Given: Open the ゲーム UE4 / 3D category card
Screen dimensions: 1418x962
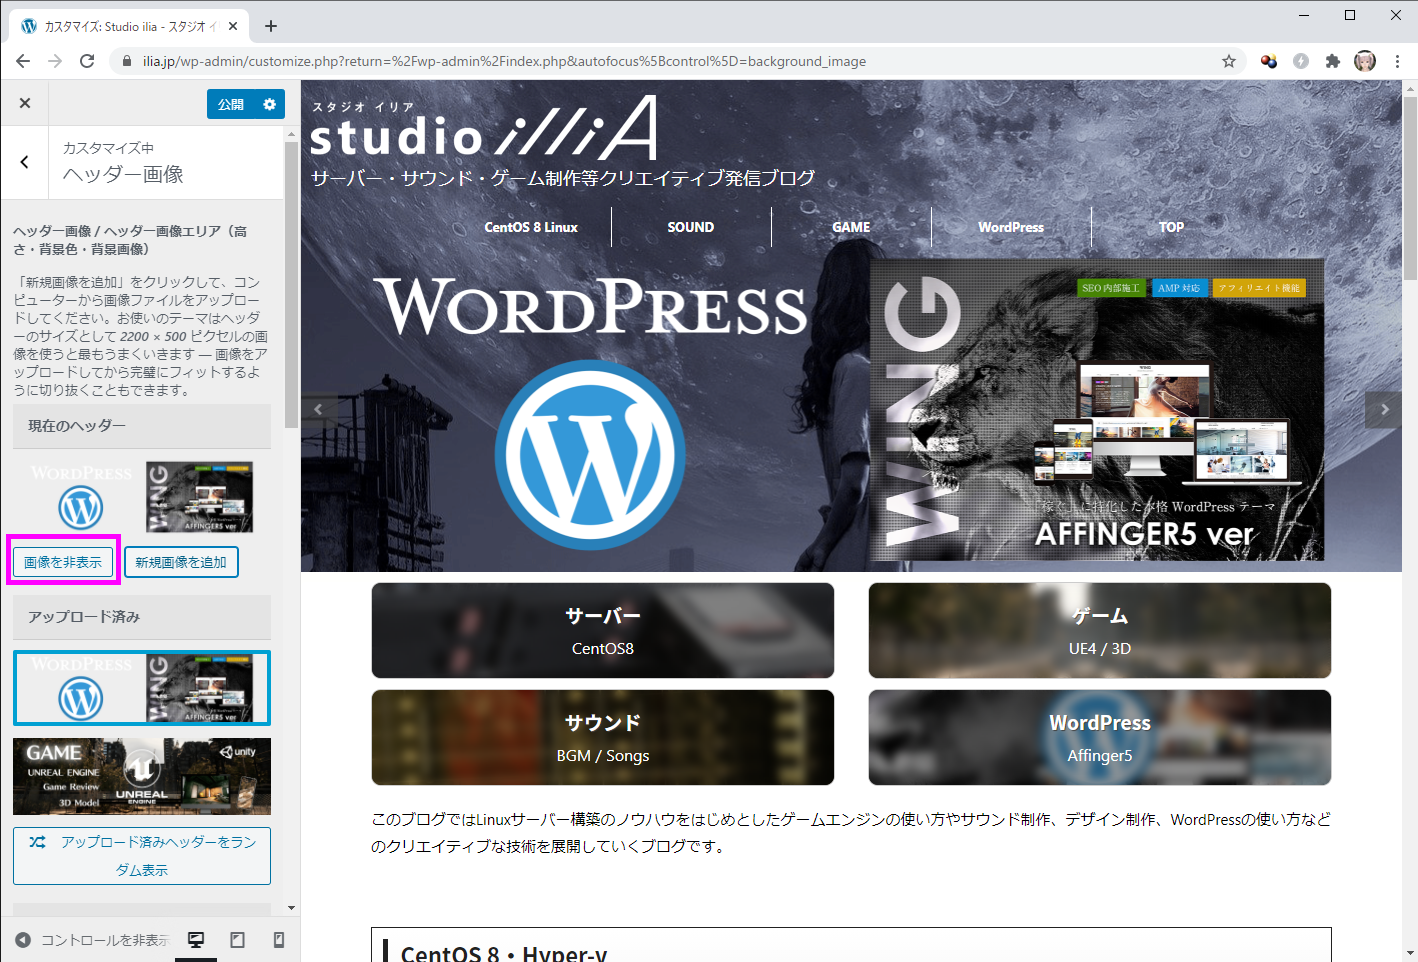Looking at the screenshot, I should (x=1100, y=631).
